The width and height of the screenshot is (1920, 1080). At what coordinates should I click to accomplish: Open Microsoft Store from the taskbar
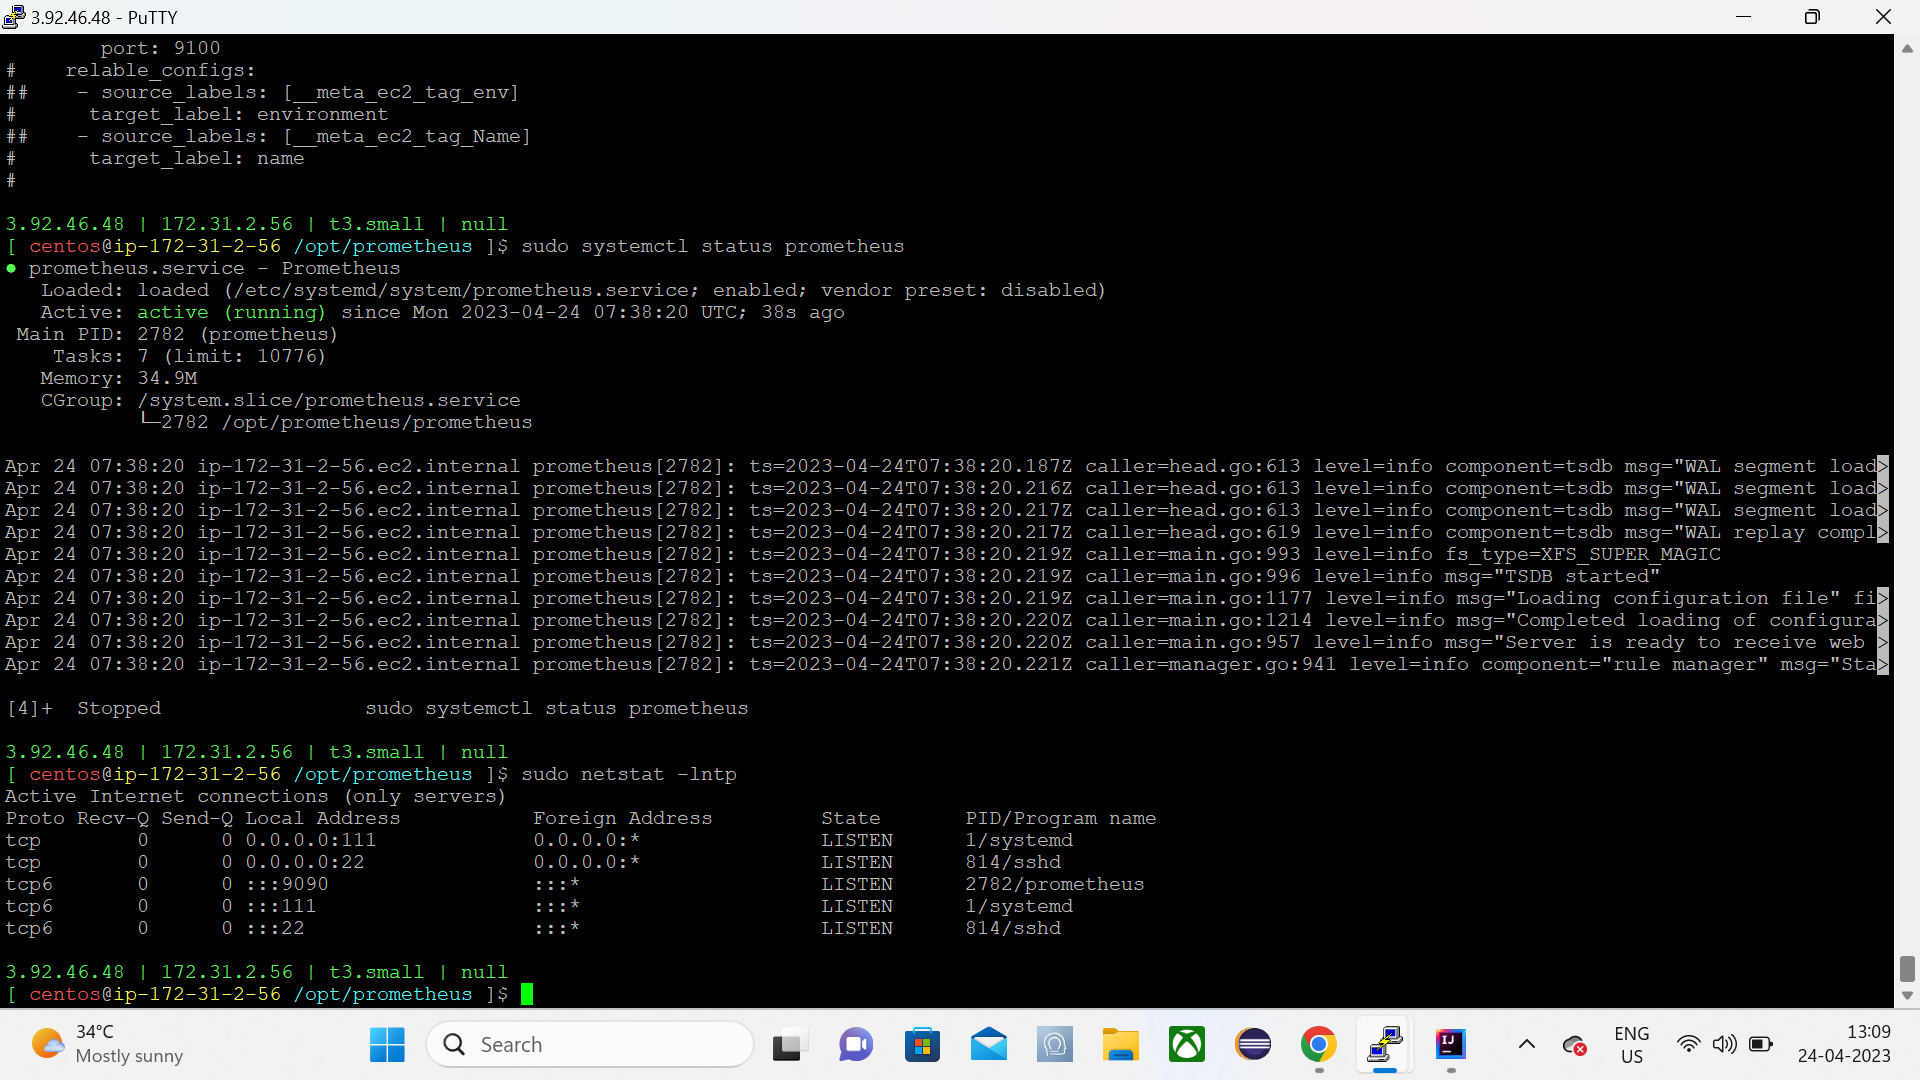[x=923, y=1044]
